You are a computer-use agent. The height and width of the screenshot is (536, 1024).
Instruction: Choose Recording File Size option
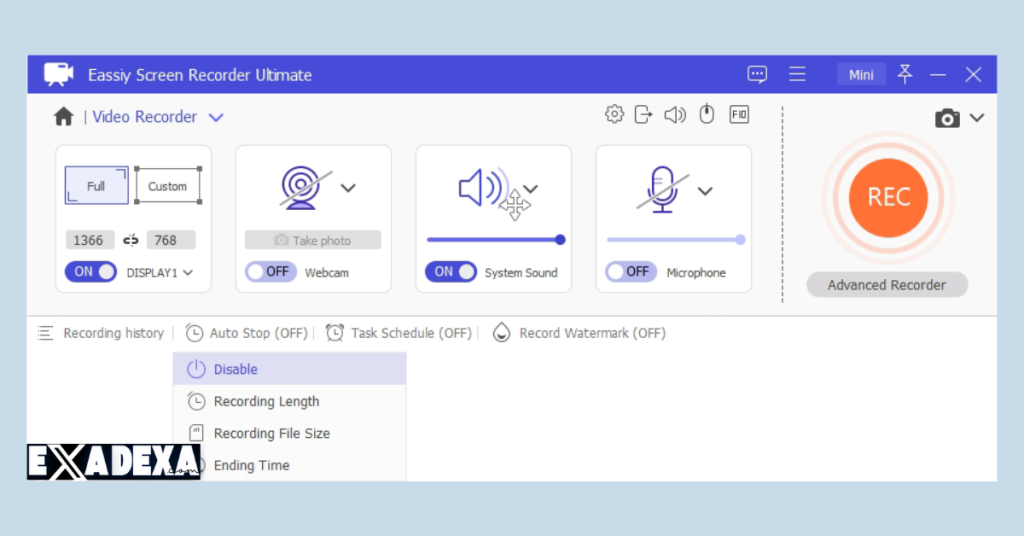289,433
